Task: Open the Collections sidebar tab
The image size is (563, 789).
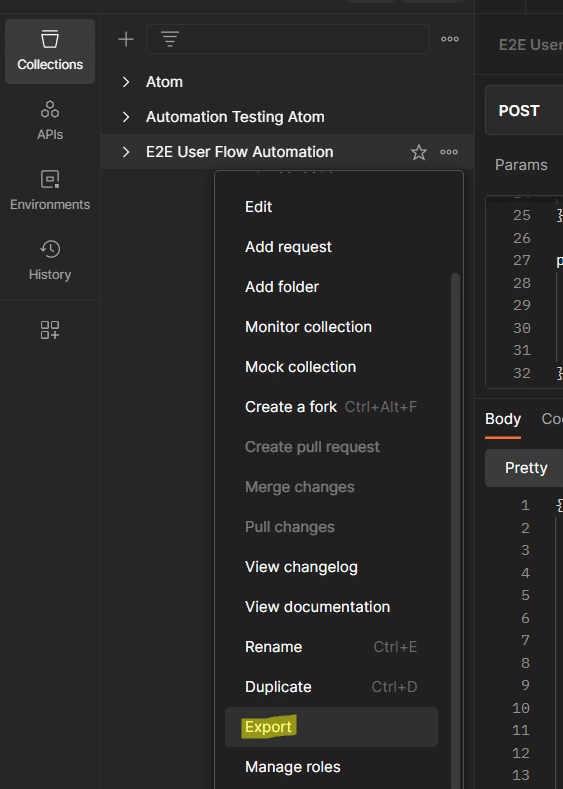Action: coord(50,51)
